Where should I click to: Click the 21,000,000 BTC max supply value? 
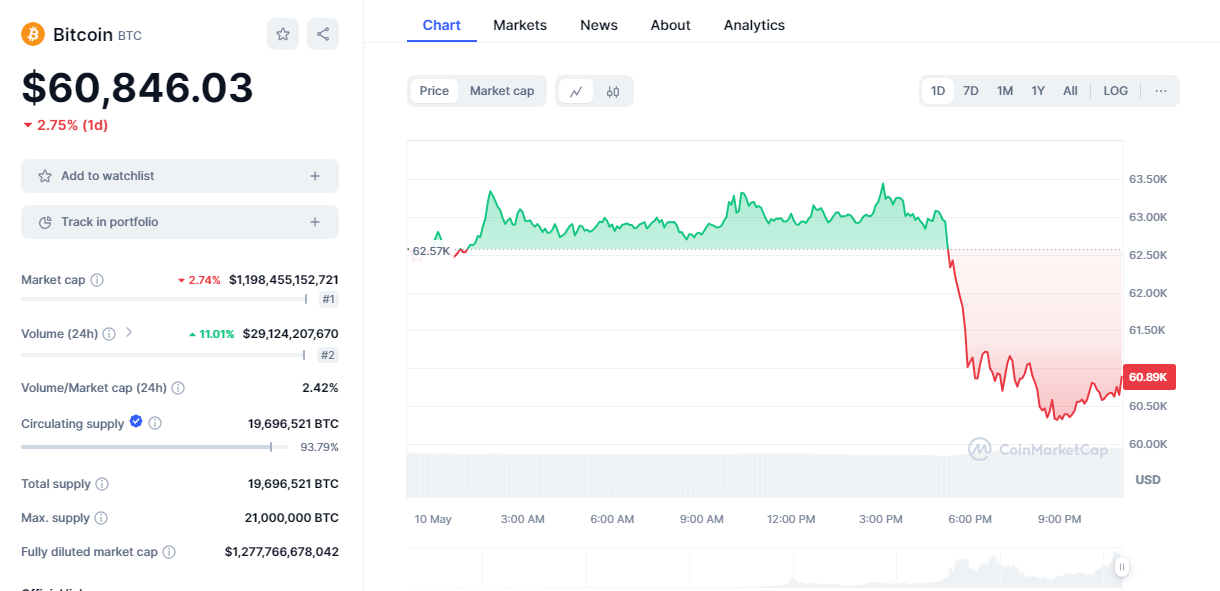(x=292, y=518)
